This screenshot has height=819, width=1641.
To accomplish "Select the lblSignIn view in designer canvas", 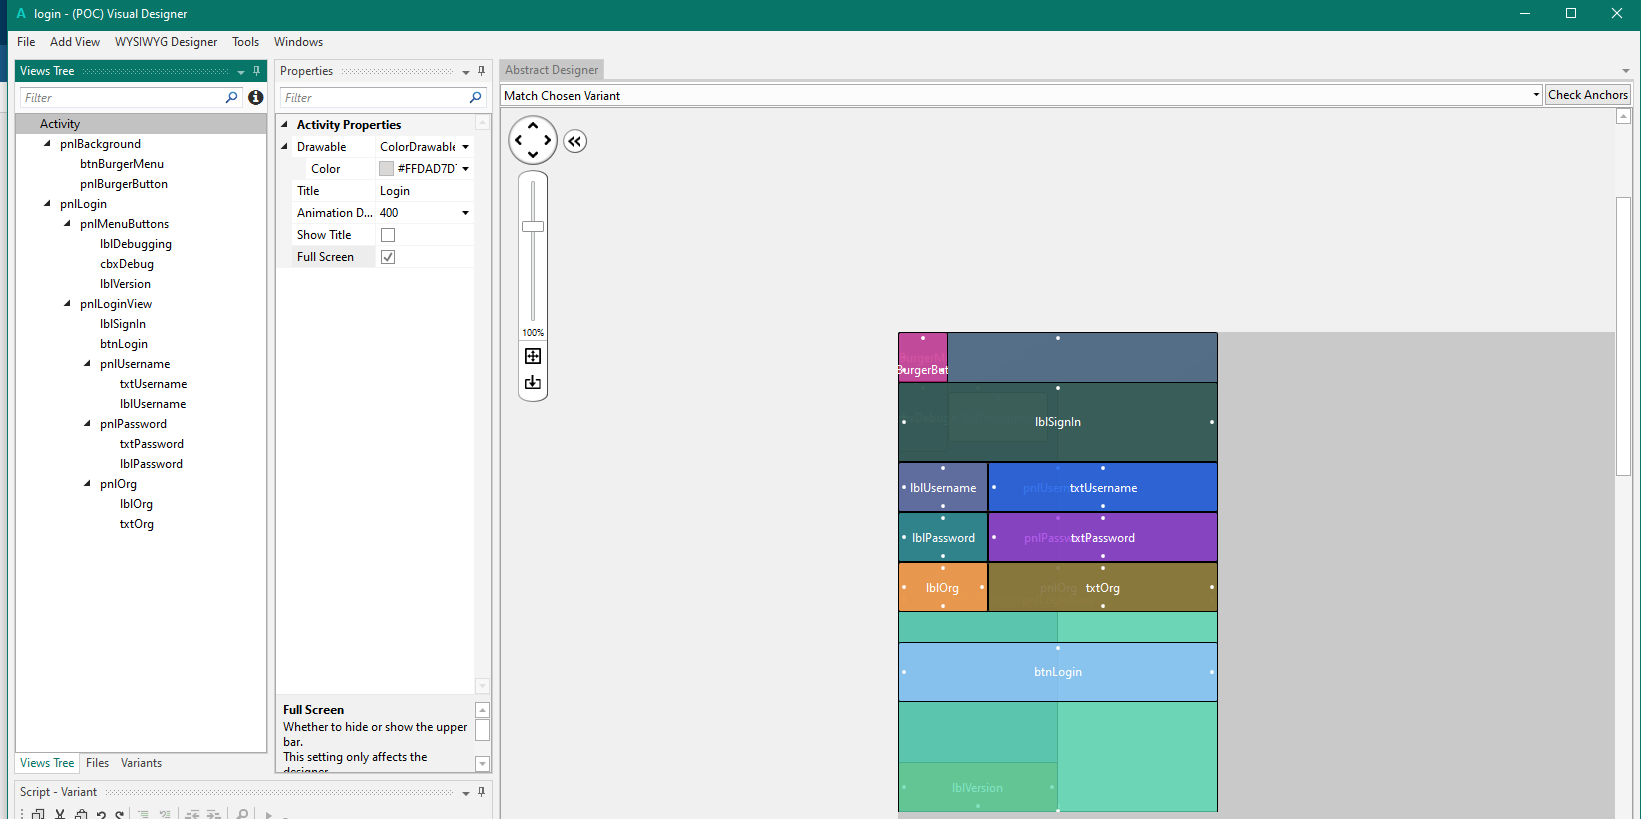I will [x=1058, y=422].
